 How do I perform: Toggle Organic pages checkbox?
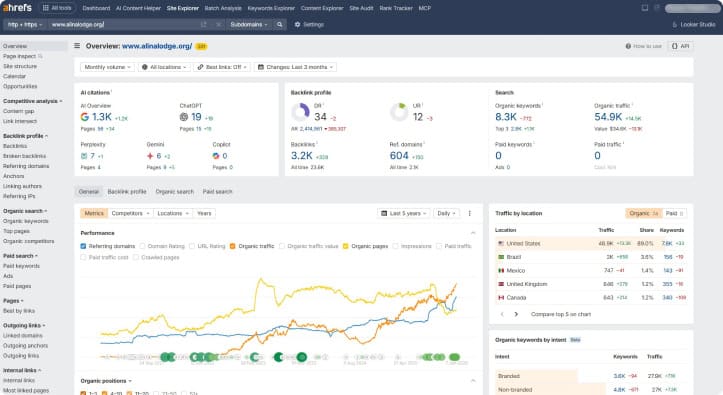coord(345,246)
